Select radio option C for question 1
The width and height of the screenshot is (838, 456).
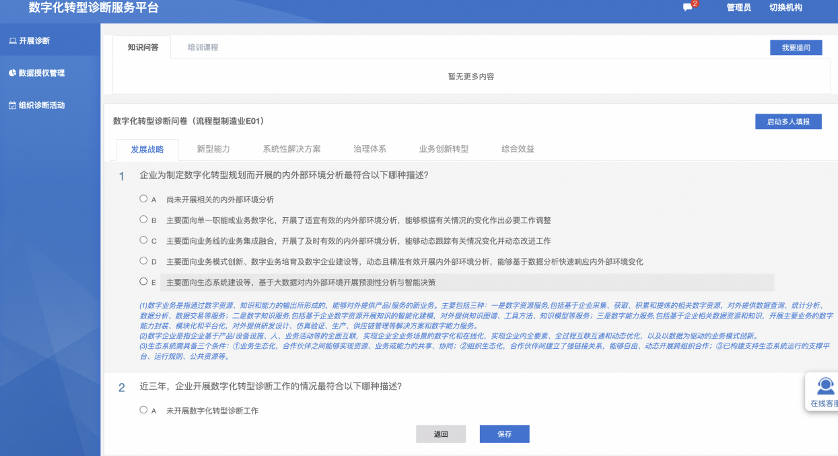pyautogui.click(x=143, y=240)
